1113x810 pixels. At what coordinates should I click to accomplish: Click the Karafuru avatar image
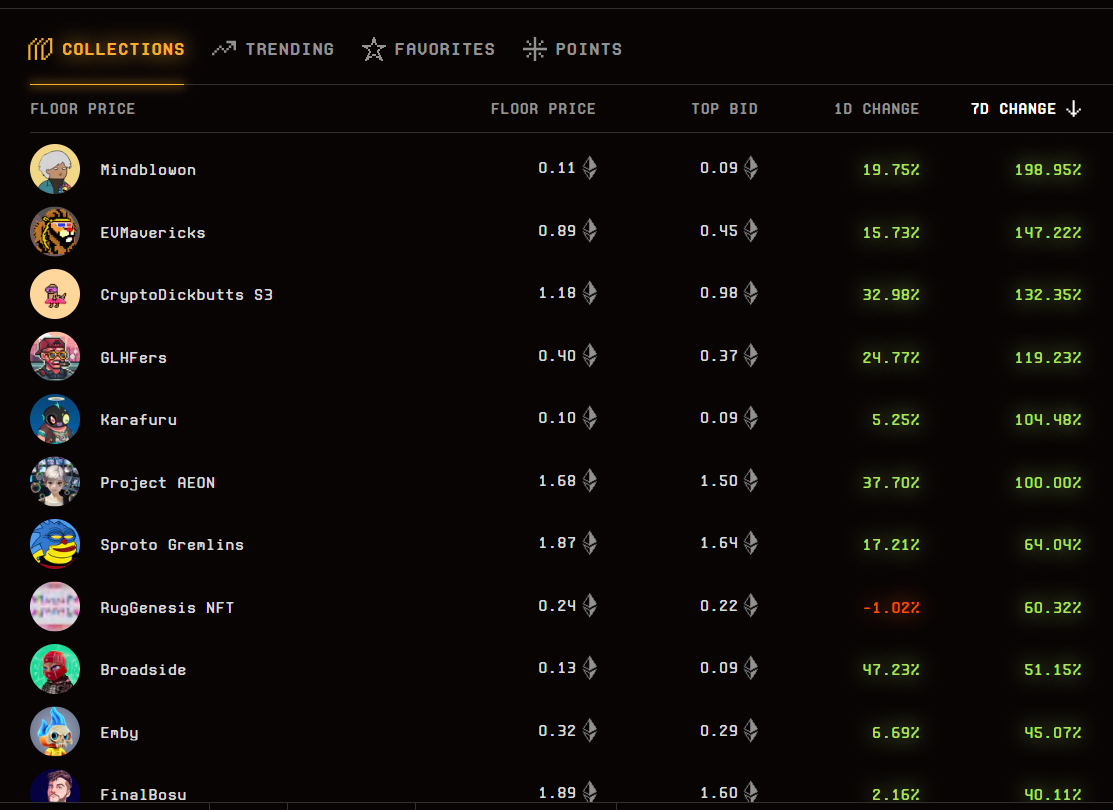pyautogui.click(x=55, y=419)
